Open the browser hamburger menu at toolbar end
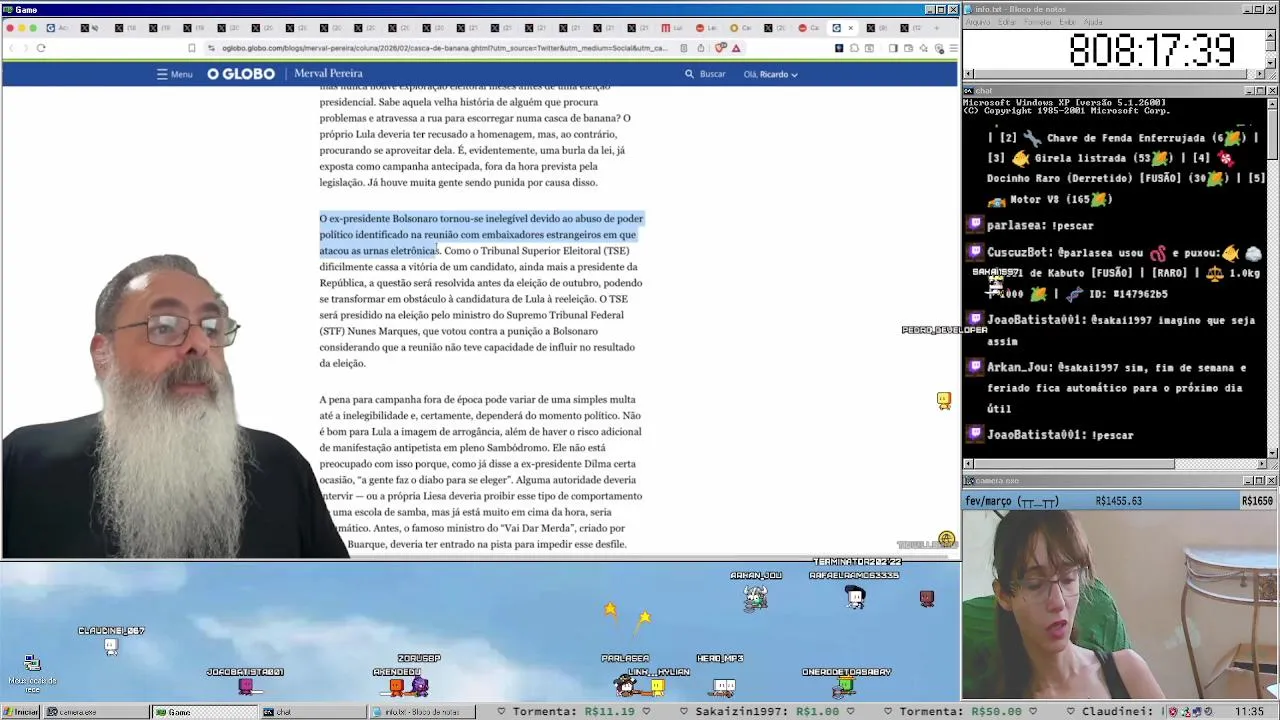Viewport: 1280px width, 720px height. coord(952,48)
